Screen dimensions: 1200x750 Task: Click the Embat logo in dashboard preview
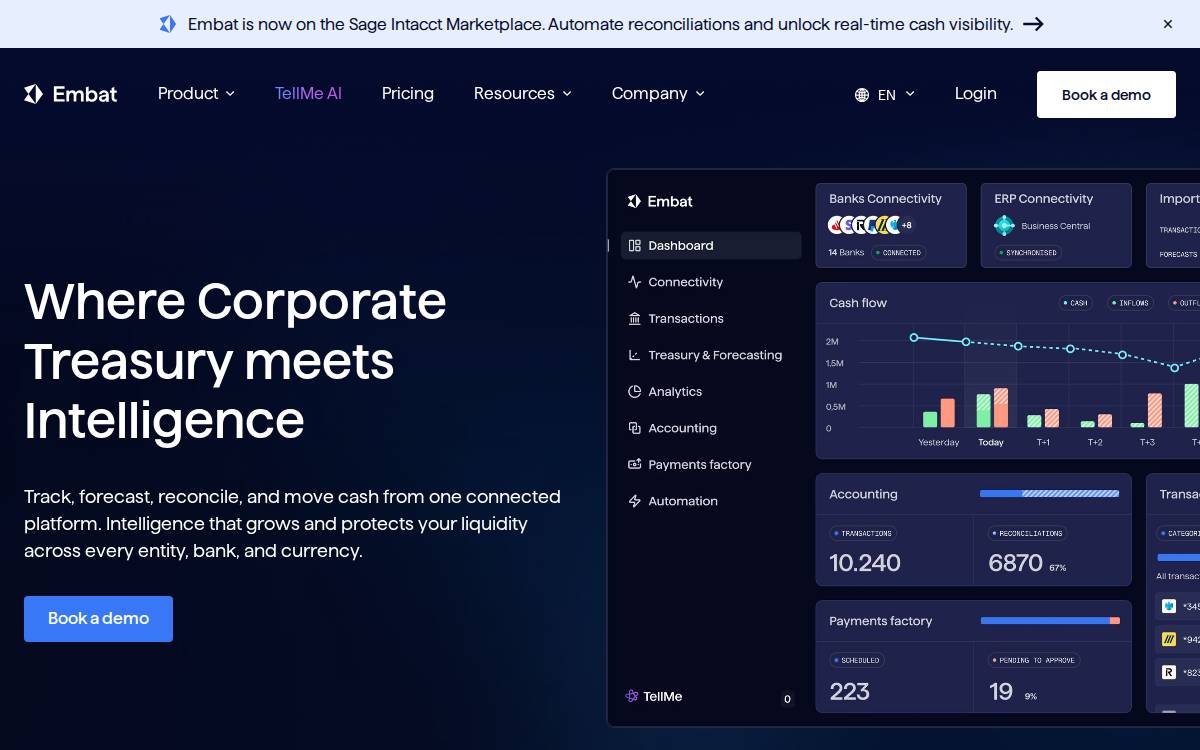[x=660, y=201]
